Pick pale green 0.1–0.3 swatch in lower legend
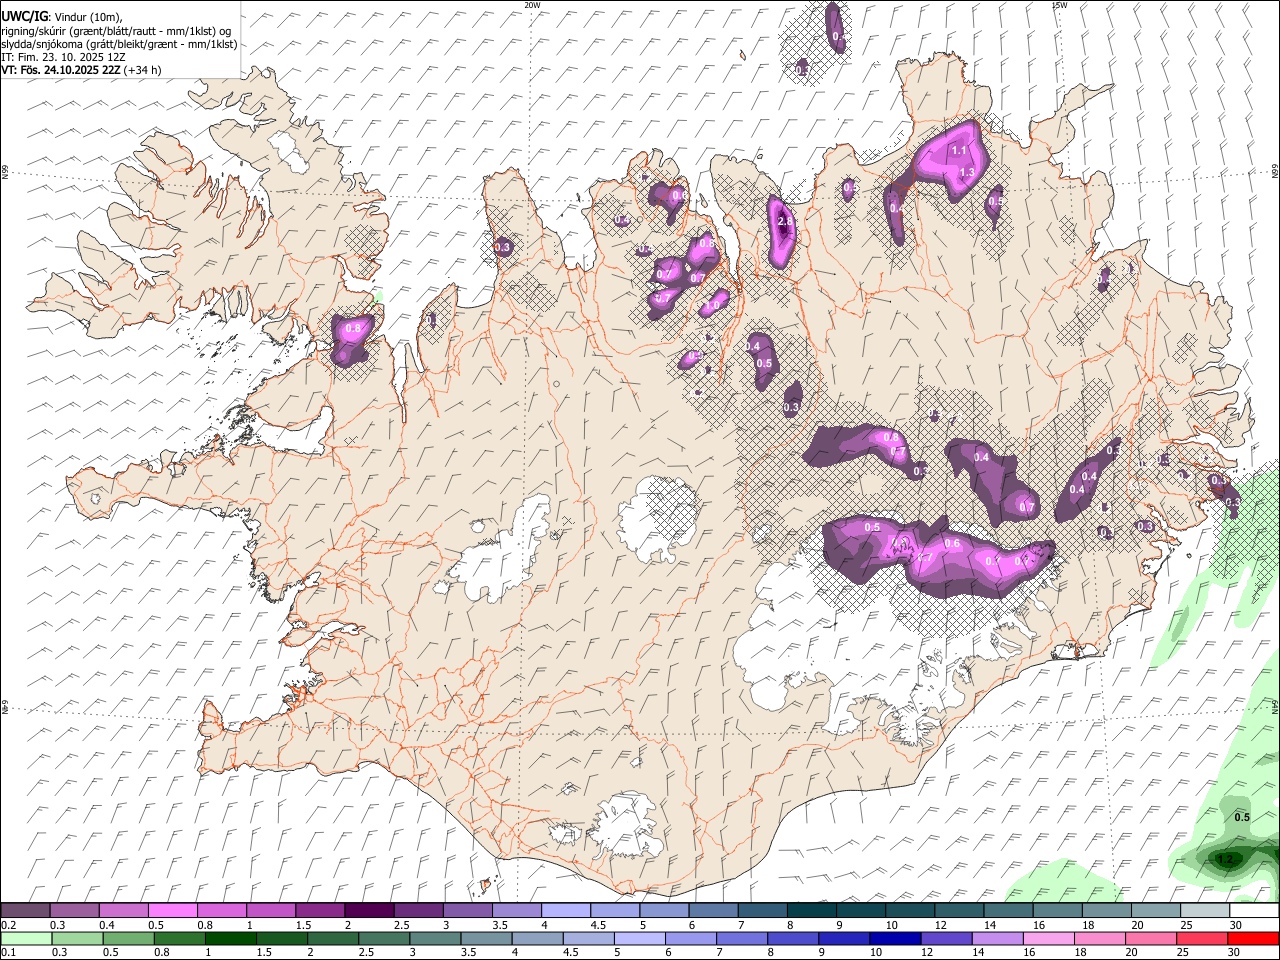 [26, 938]
